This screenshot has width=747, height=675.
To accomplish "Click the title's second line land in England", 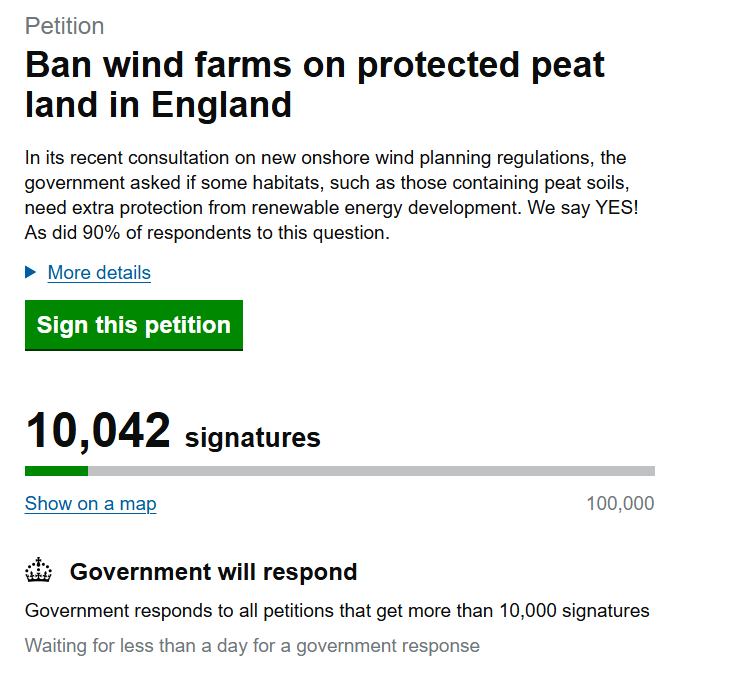I will coord(158,104).
